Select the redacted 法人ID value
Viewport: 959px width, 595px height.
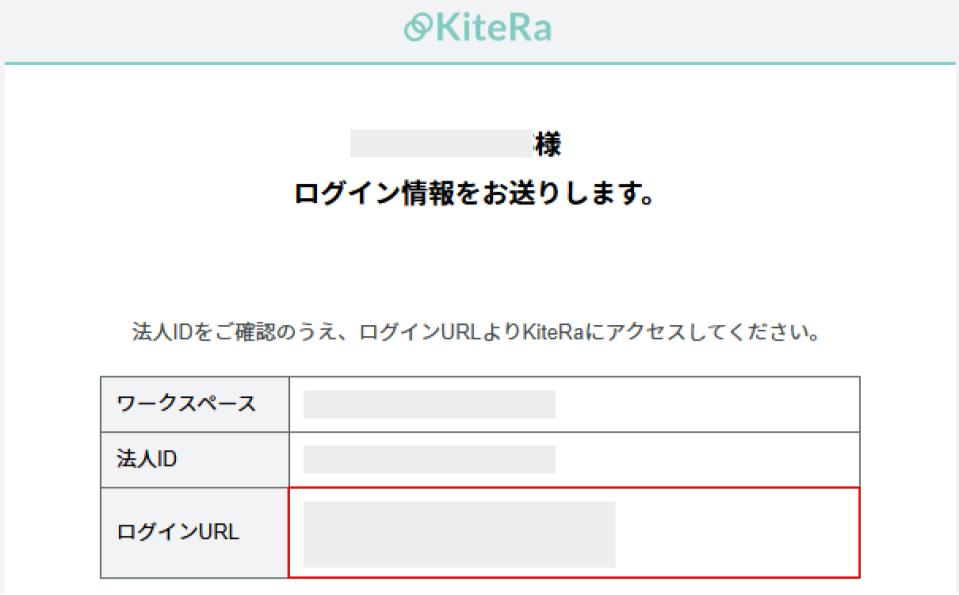coord(429,459)
